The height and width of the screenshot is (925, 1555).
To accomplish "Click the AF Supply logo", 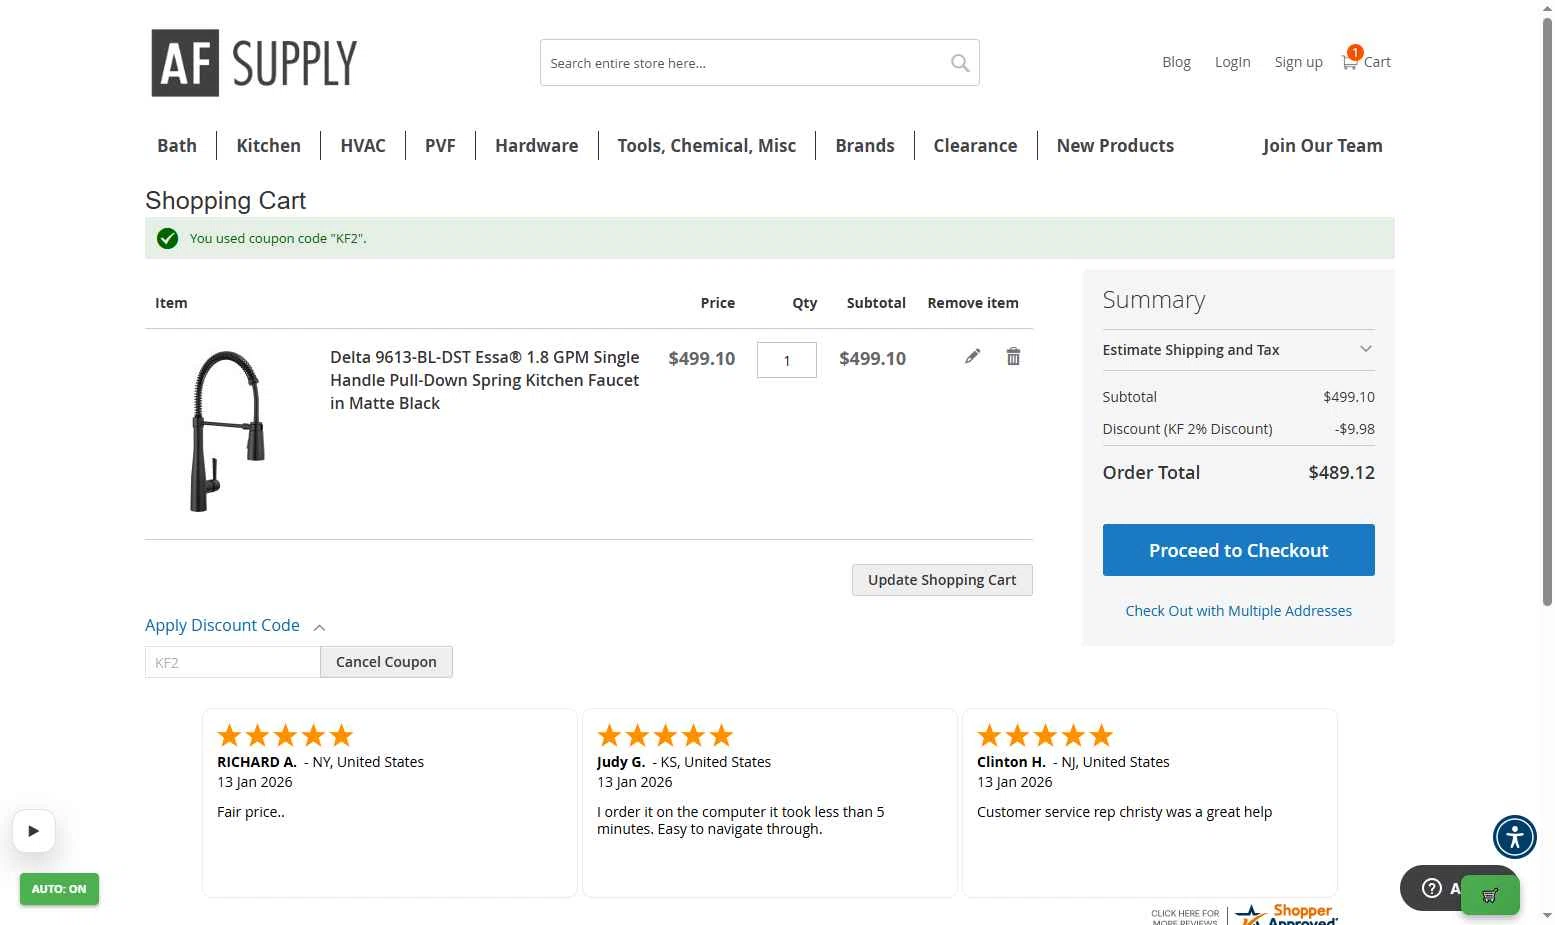I will [254, 63].
